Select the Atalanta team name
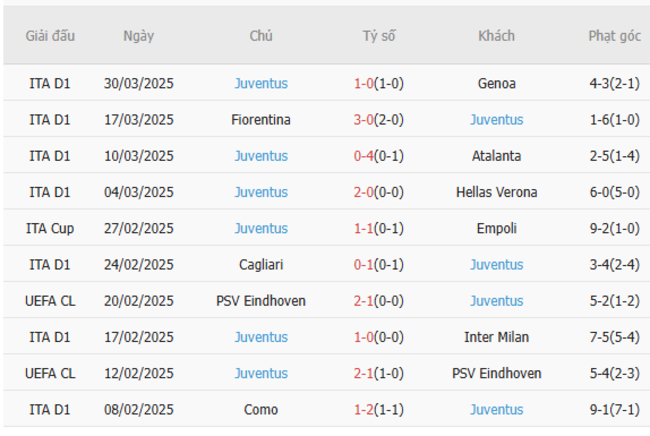 [x=496, y=156]
